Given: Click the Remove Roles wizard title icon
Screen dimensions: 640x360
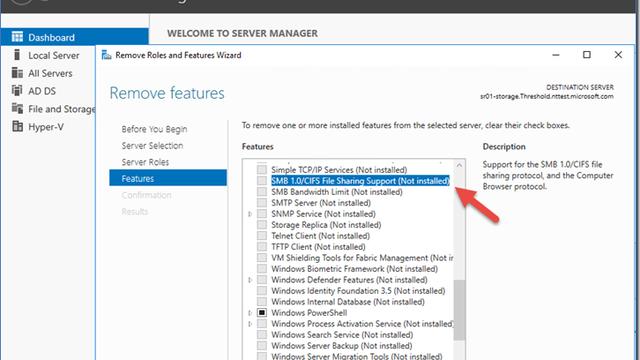Looking at the screenshot, I should [106, 55].
